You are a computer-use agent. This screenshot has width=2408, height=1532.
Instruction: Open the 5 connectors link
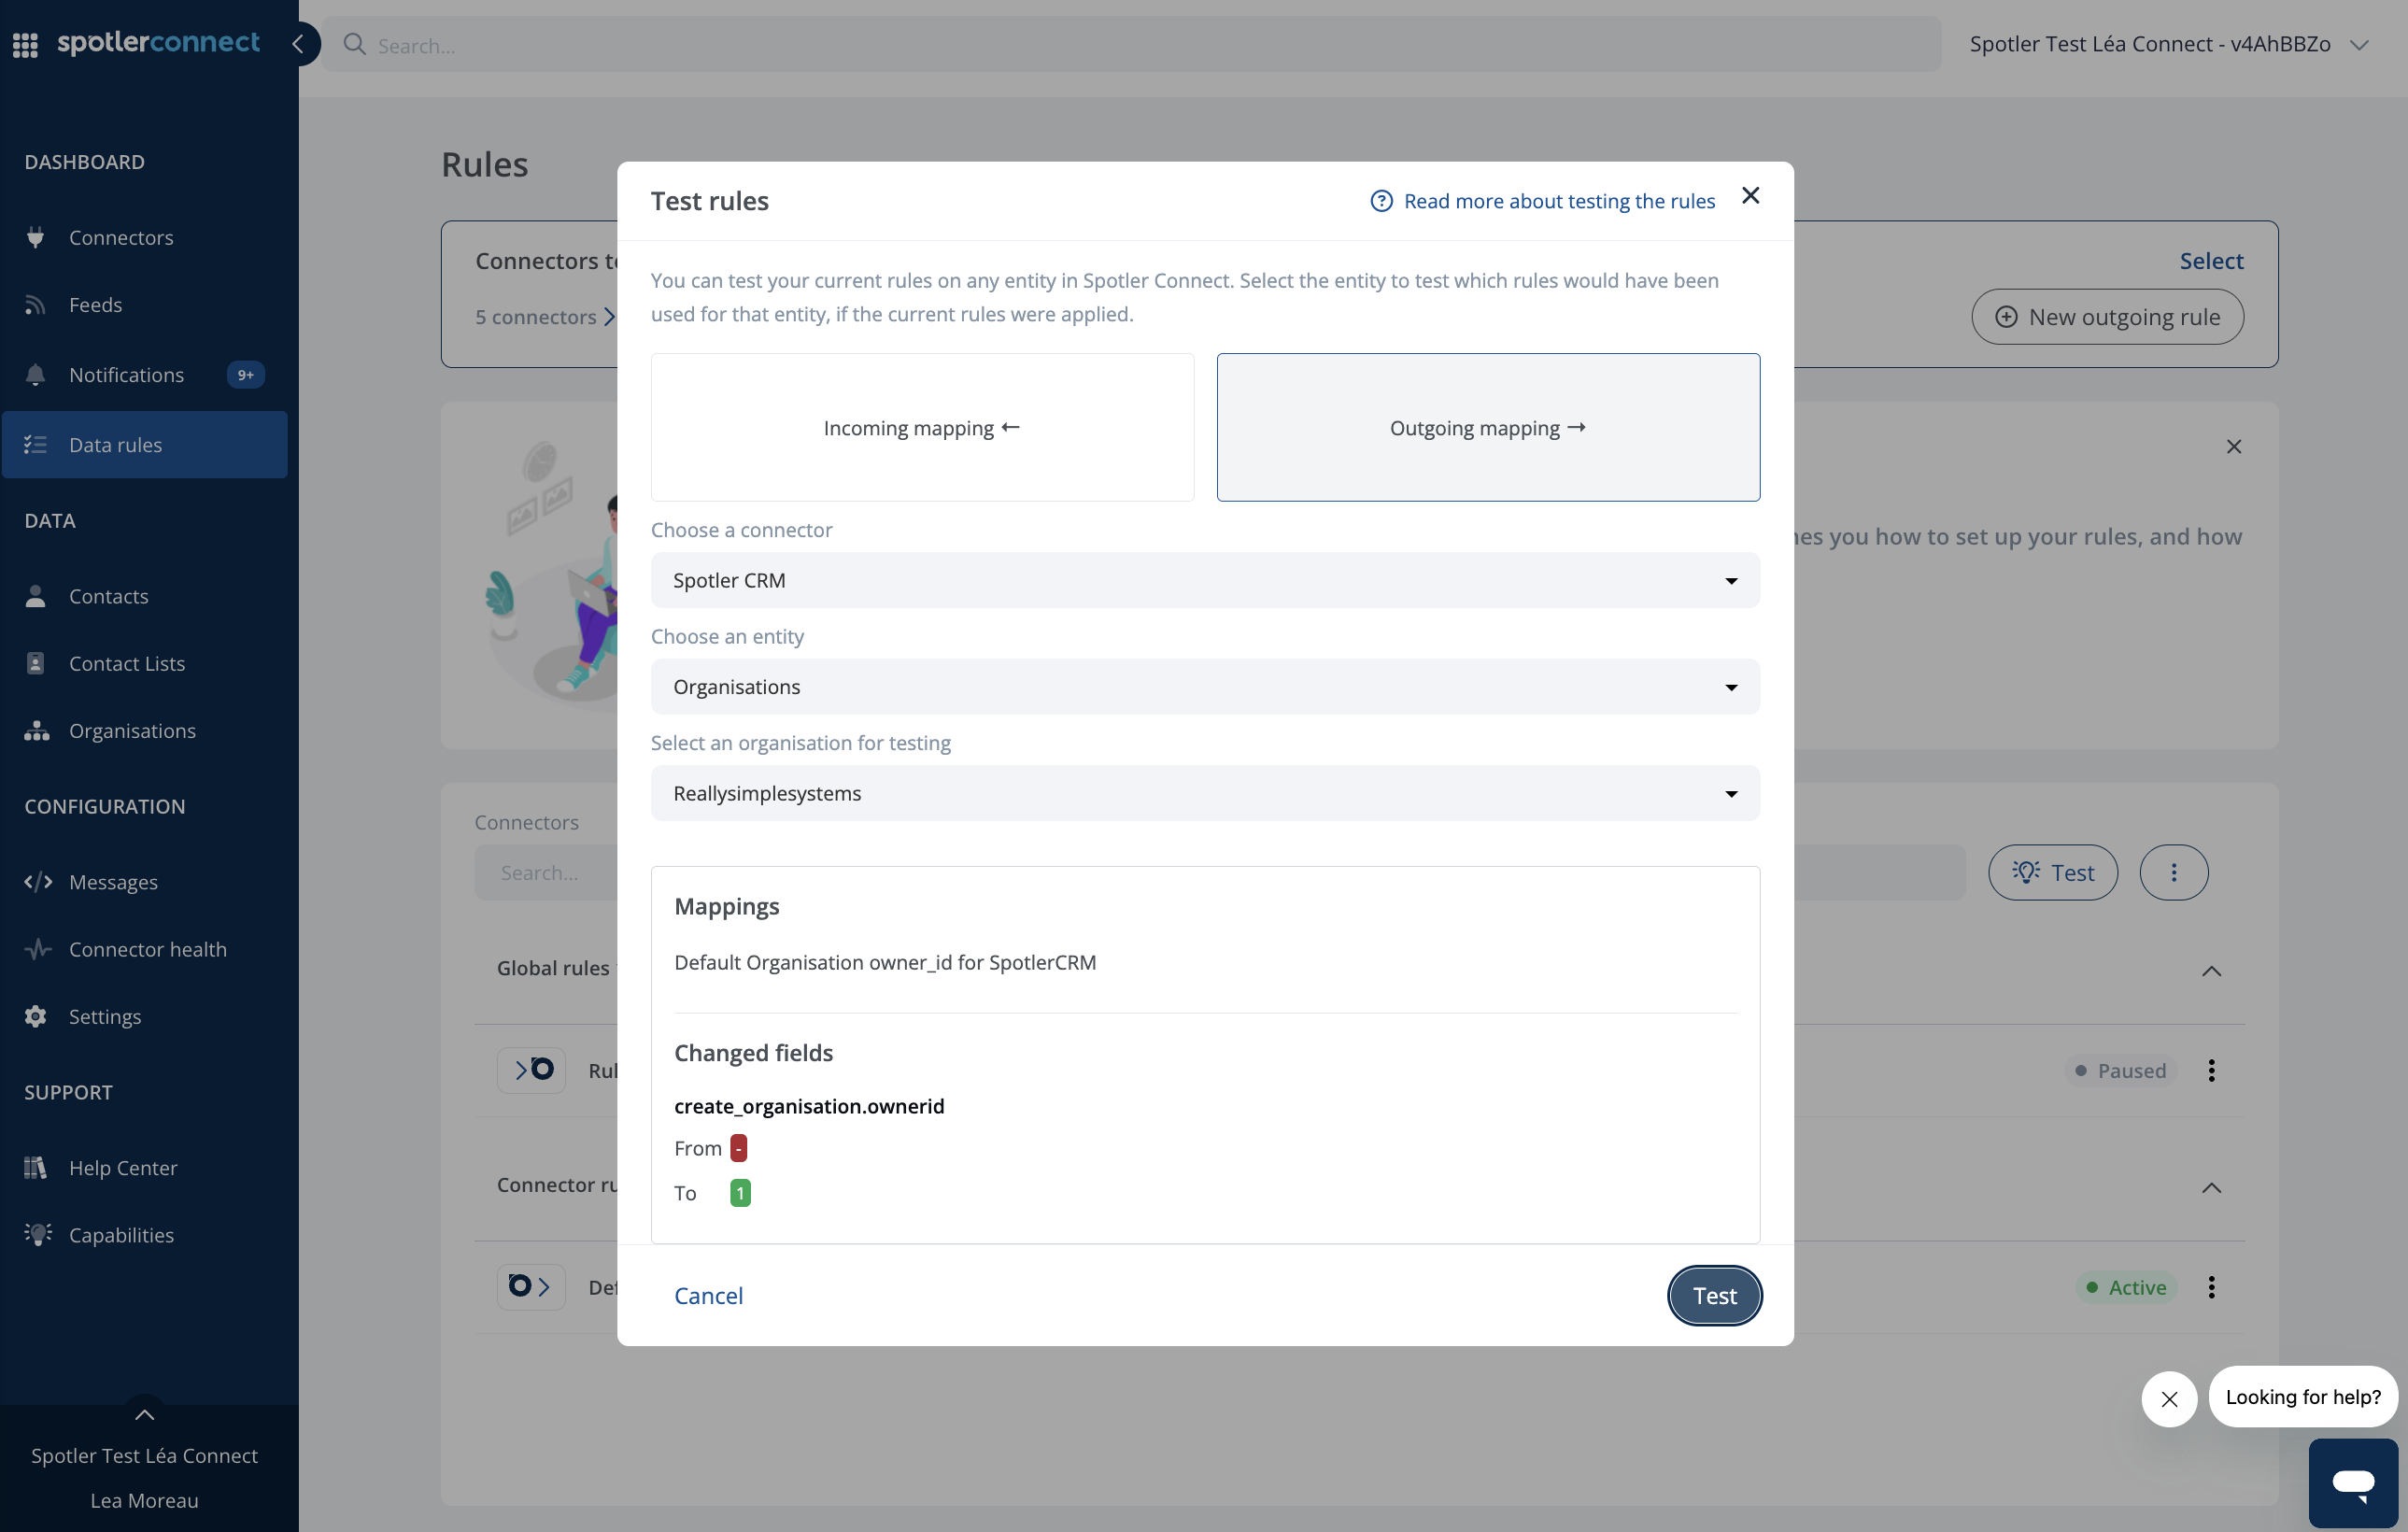(545, 316)
